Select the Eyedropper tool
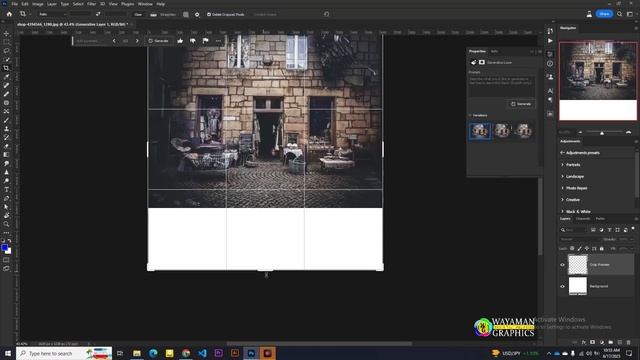The width and height of the screenshot is (640, 360). tap(6, 77)
